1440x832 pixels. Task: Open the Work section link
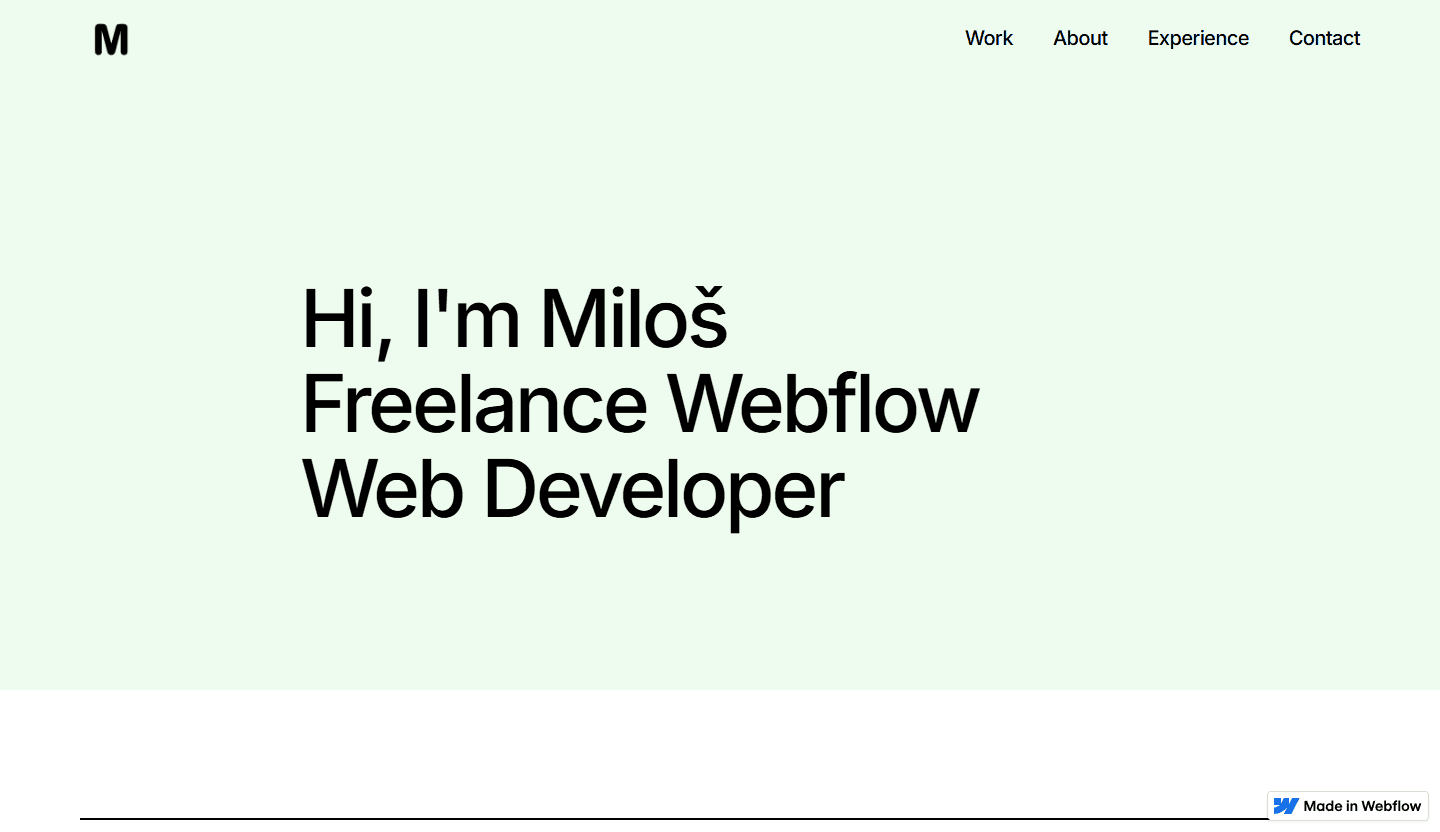pos(989,38)
